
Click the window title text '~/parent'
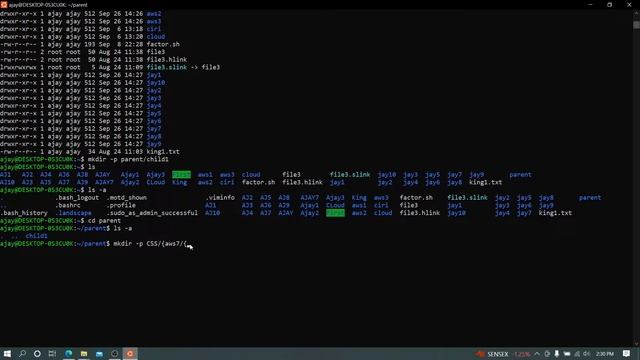tap(77, 5)
